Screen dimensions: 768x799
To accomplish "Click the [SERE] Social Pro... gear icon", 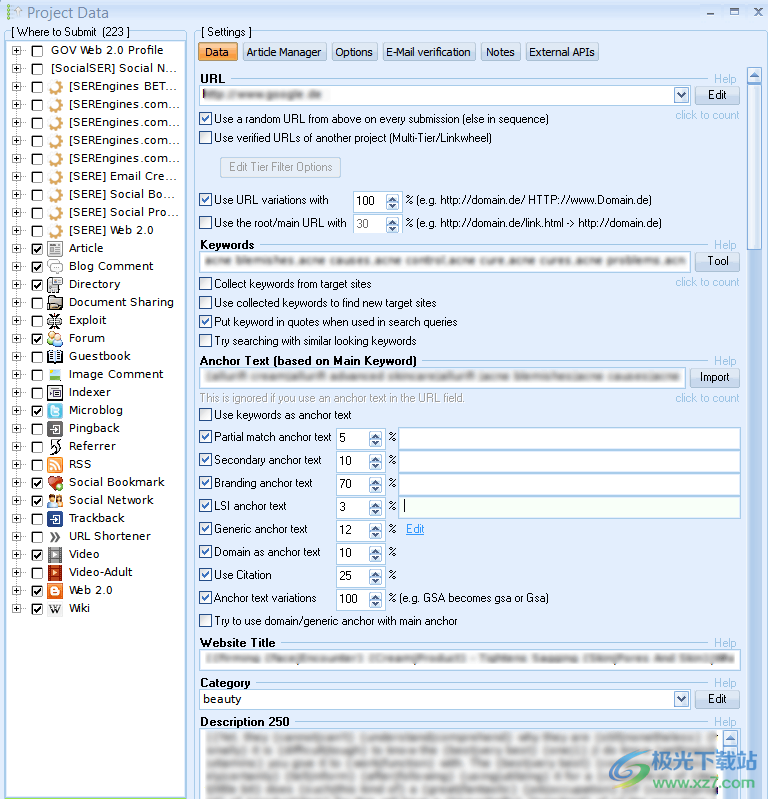I will point(55,212).
